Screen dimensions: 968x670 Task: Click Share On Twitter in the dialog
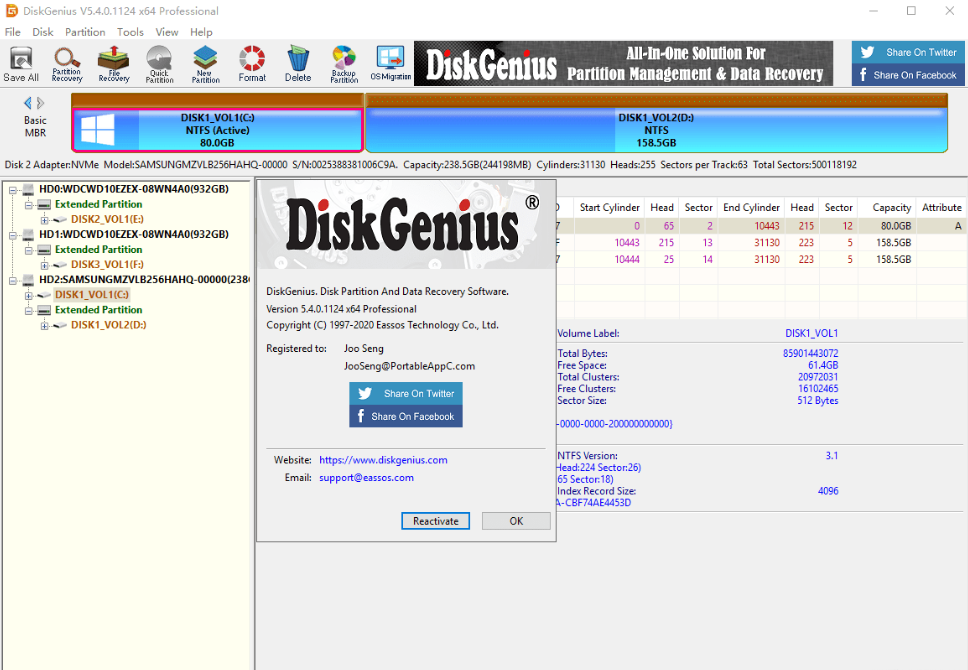click(x=406, y=394)
